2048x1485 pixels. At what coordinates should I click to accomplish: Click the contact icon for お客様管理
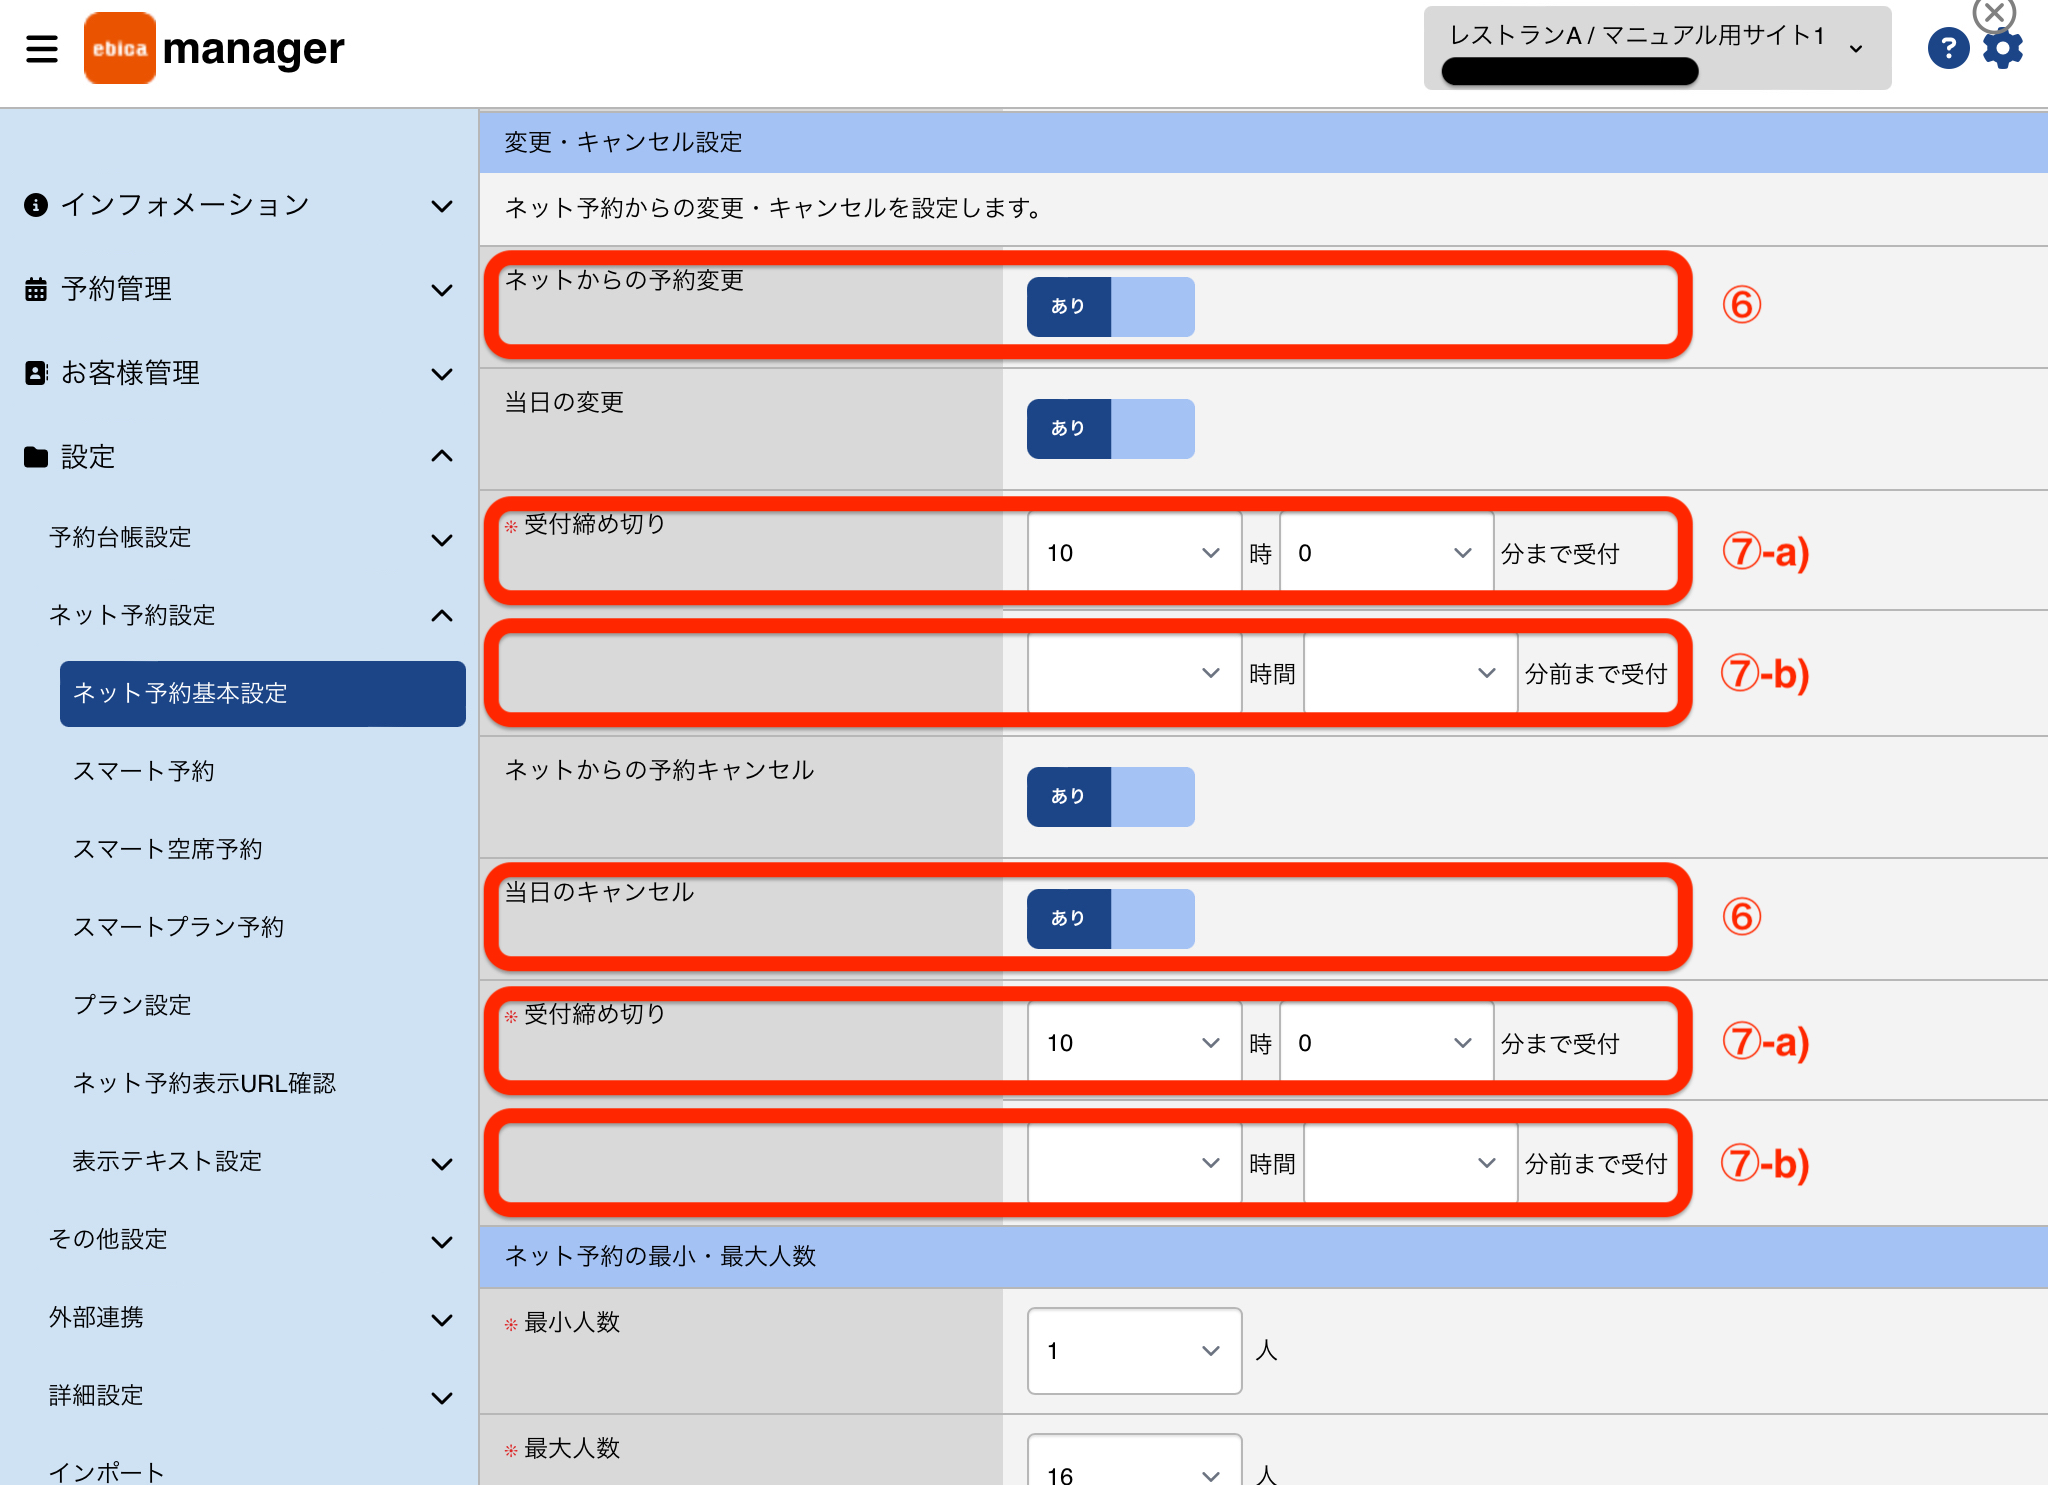click(x=36, y=373)
